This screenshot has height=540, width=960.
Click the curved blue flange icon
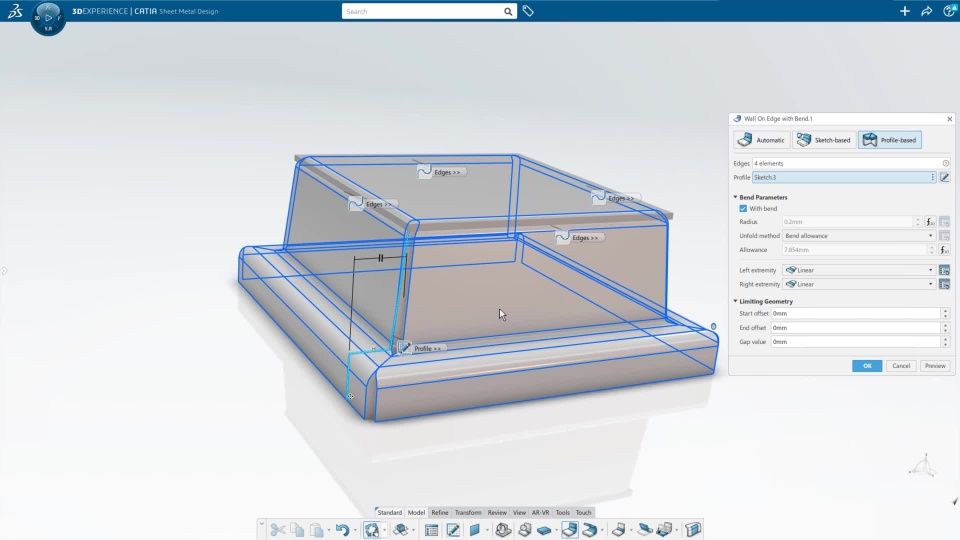590,530
